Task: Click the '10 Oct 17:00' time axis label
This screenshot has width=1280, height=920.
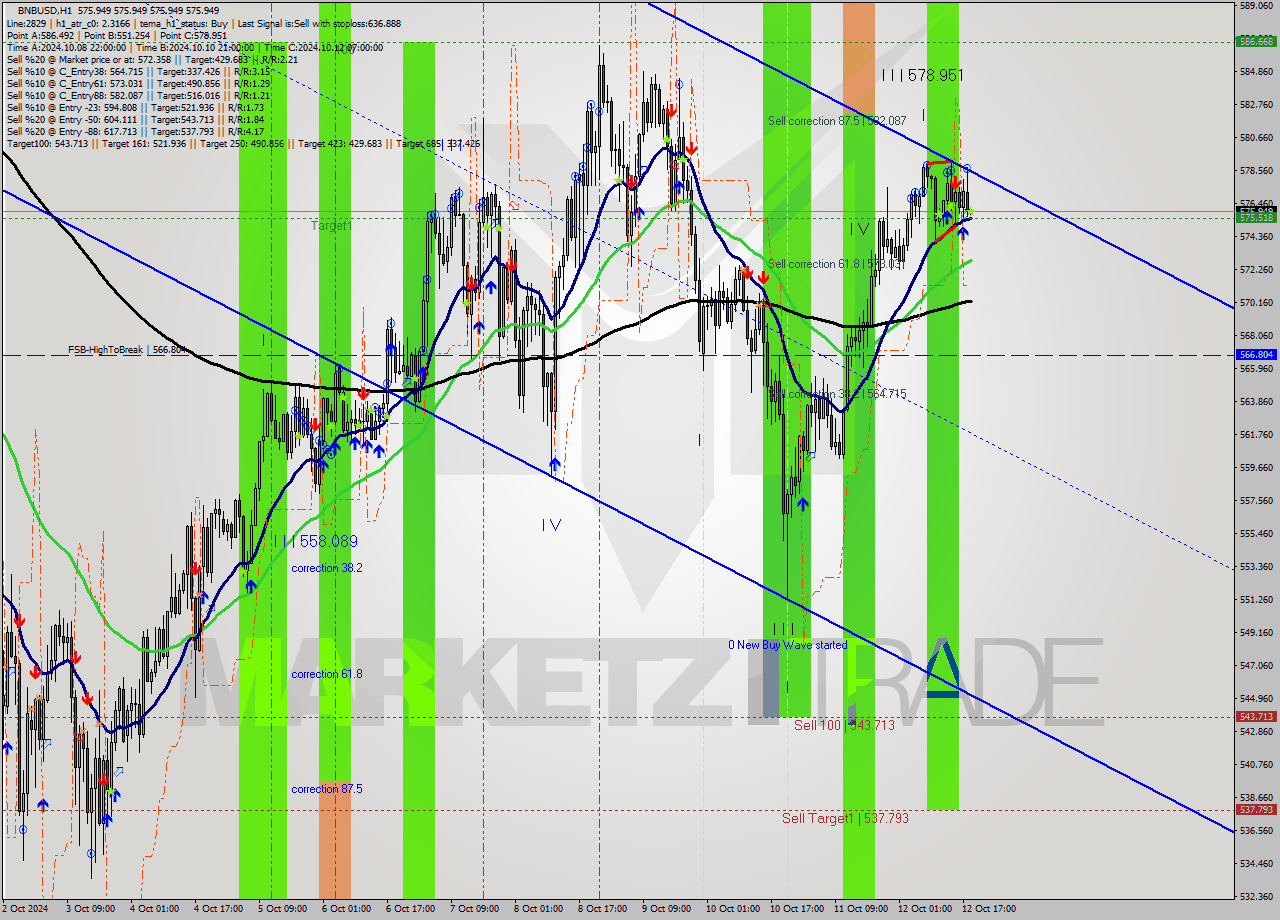Action: click(797, 909)
